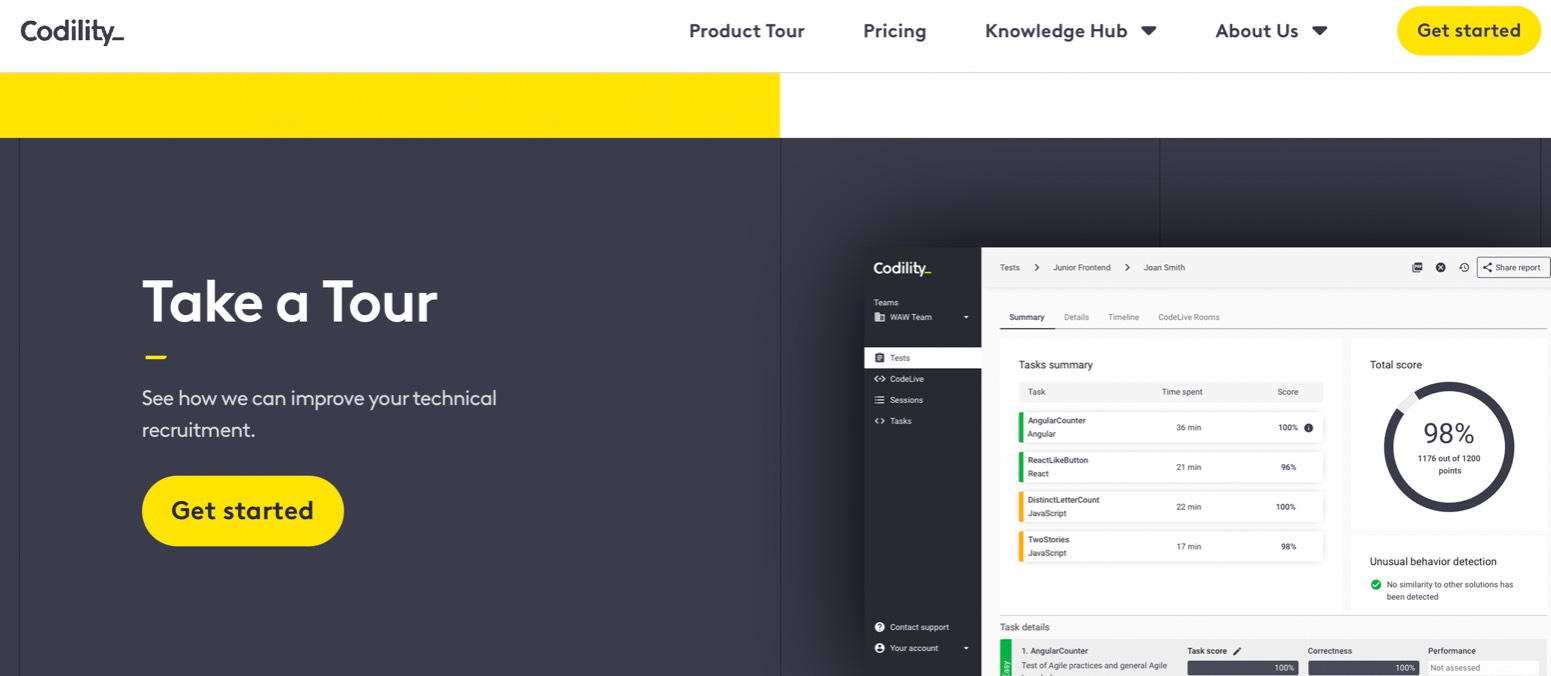This screenshot has height=676, width=1551.
Task: Click the '1. AngularCounter' task details title
Action: coord(1055,651)
